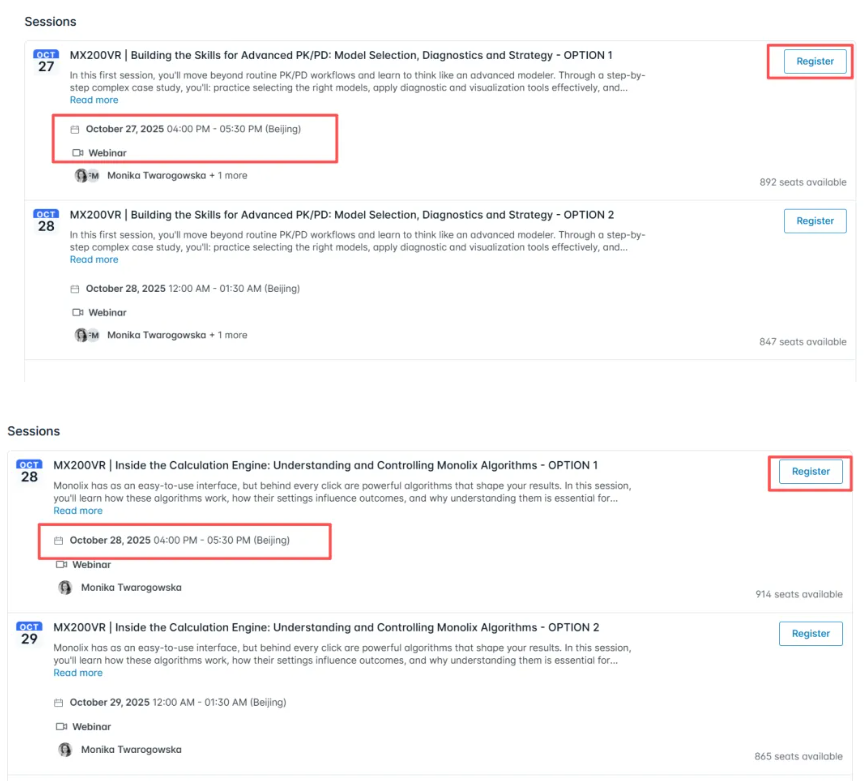The width and height of the screenshot is (864, 781).
Task: Expand Read more under Calculation Engine OPTION 1
Action: 78,510
